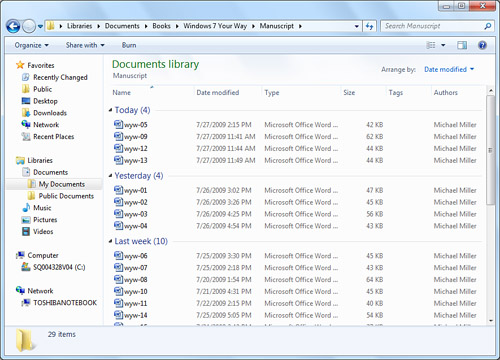Viewport: 500px width, 360px height.
Task: Collapse the Today (4) group
Action: (110, 110)
